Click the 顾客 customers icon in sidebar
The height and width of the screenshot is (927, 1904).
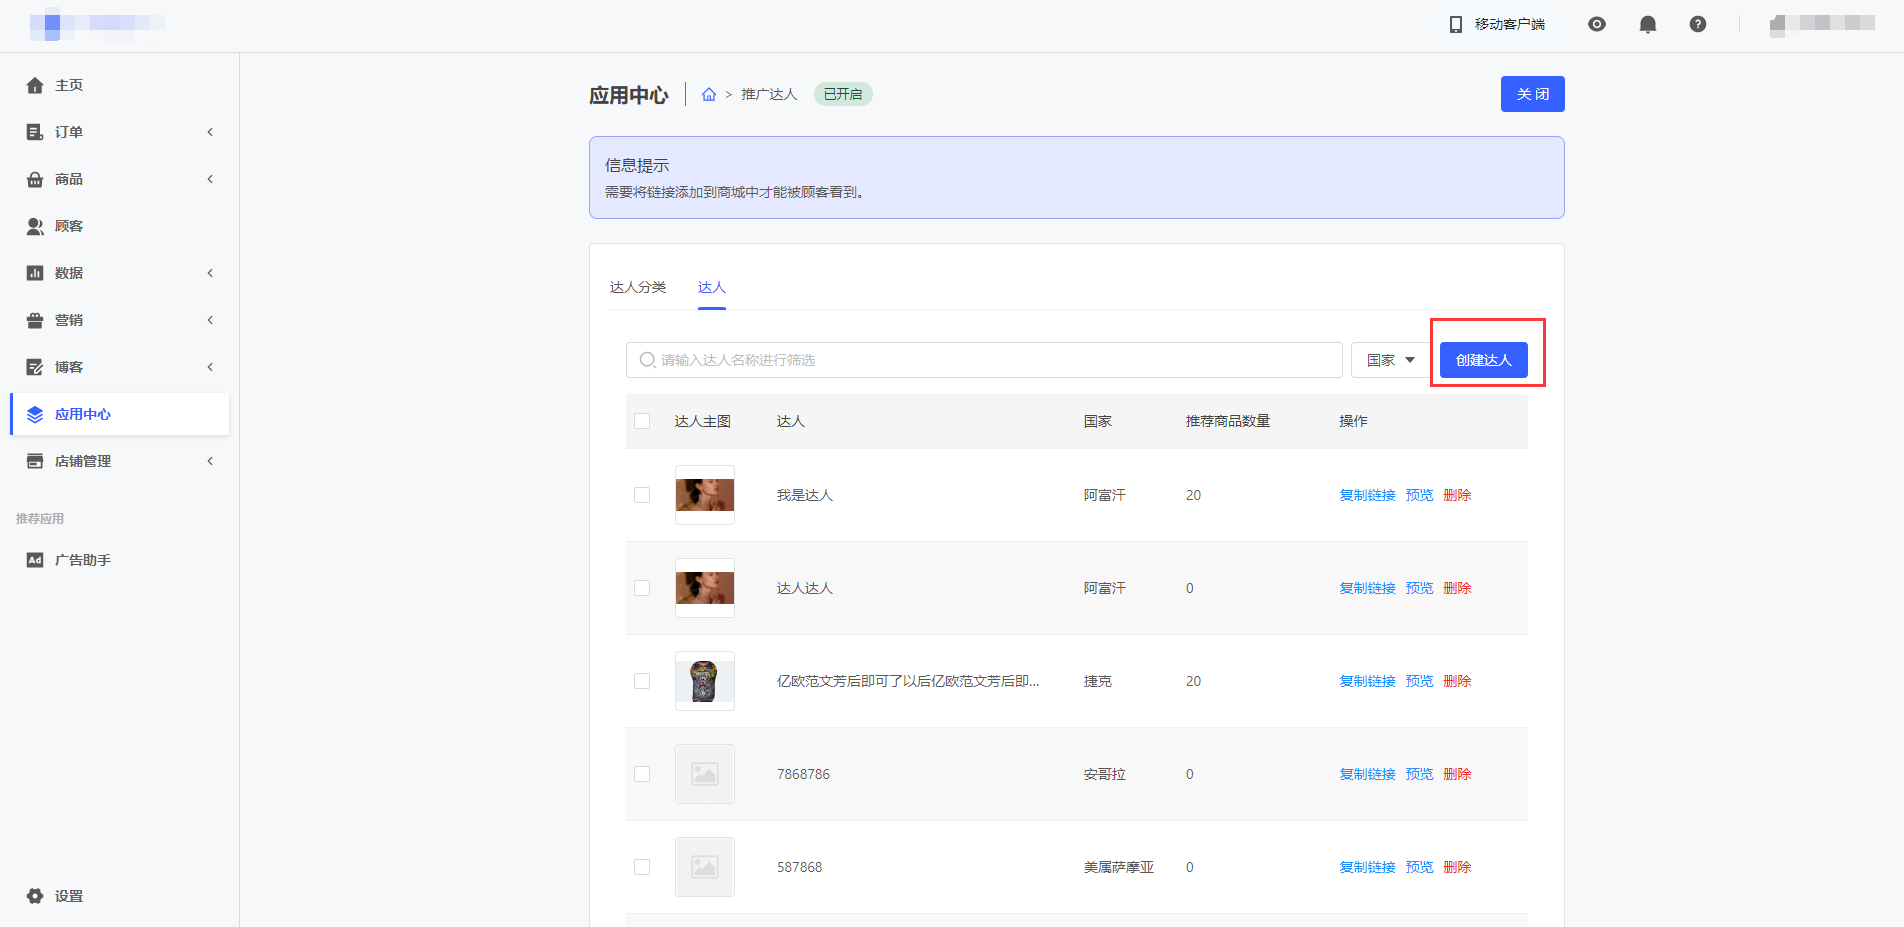35,226
